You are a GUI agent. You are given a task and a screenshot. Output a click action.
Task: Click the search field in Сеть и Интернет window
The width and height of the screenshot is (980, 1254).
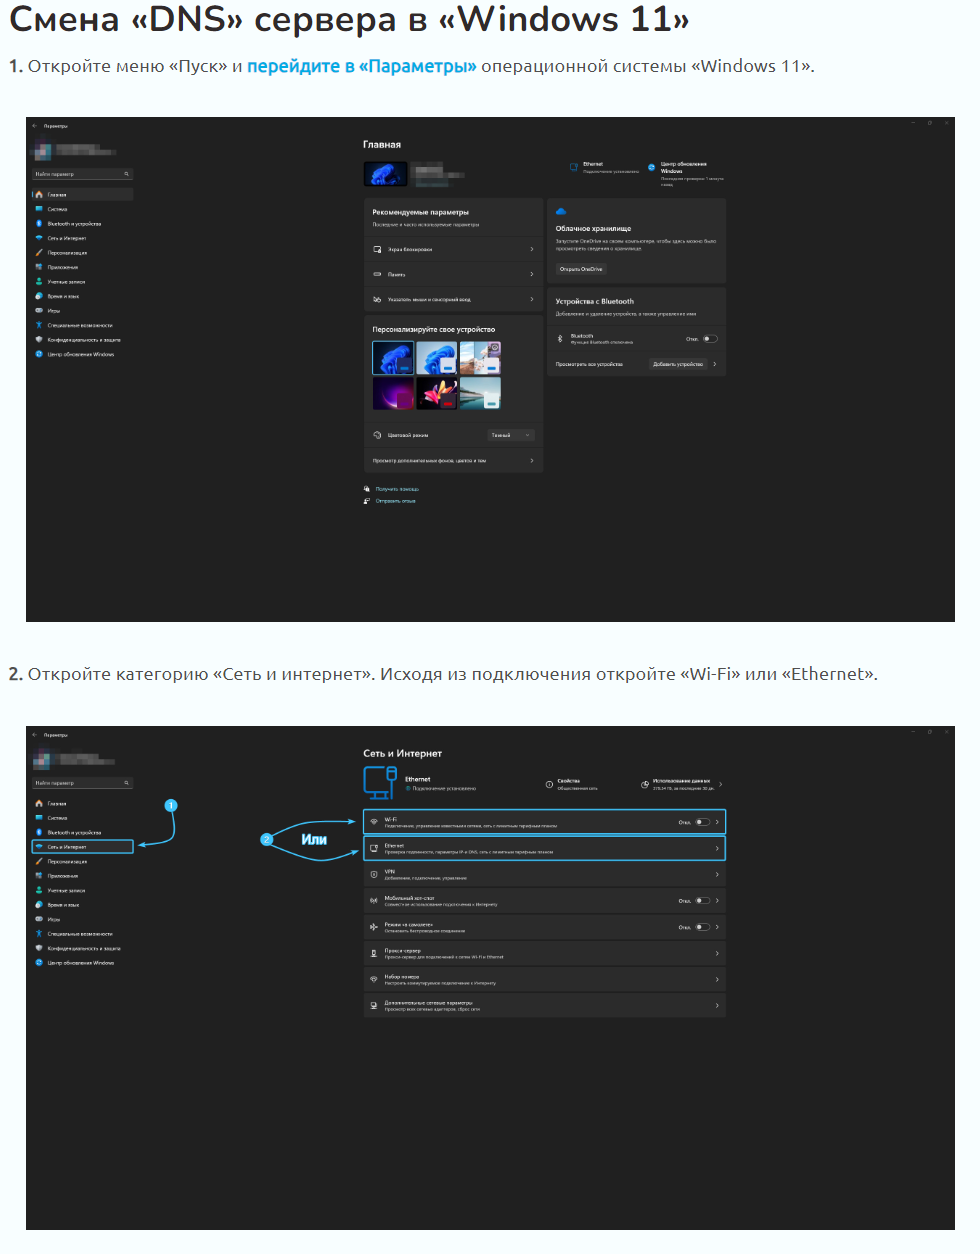[x=83, y=783]
